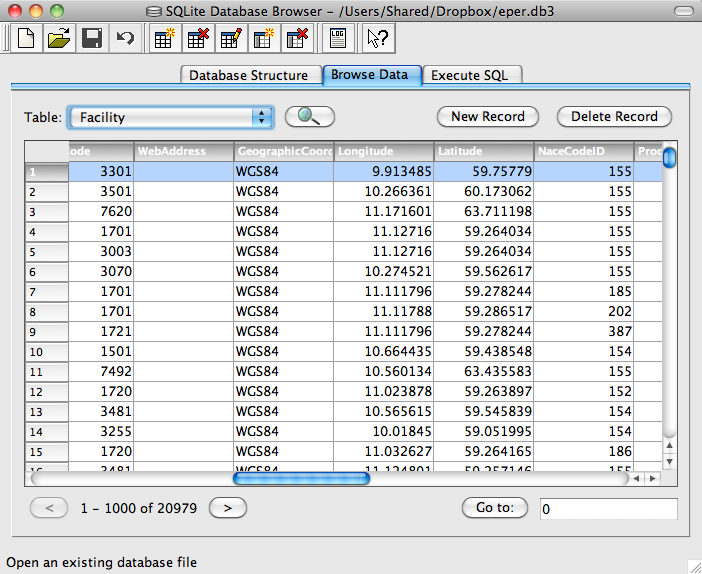Save database with floppy disk icon

tap(92, 40)
